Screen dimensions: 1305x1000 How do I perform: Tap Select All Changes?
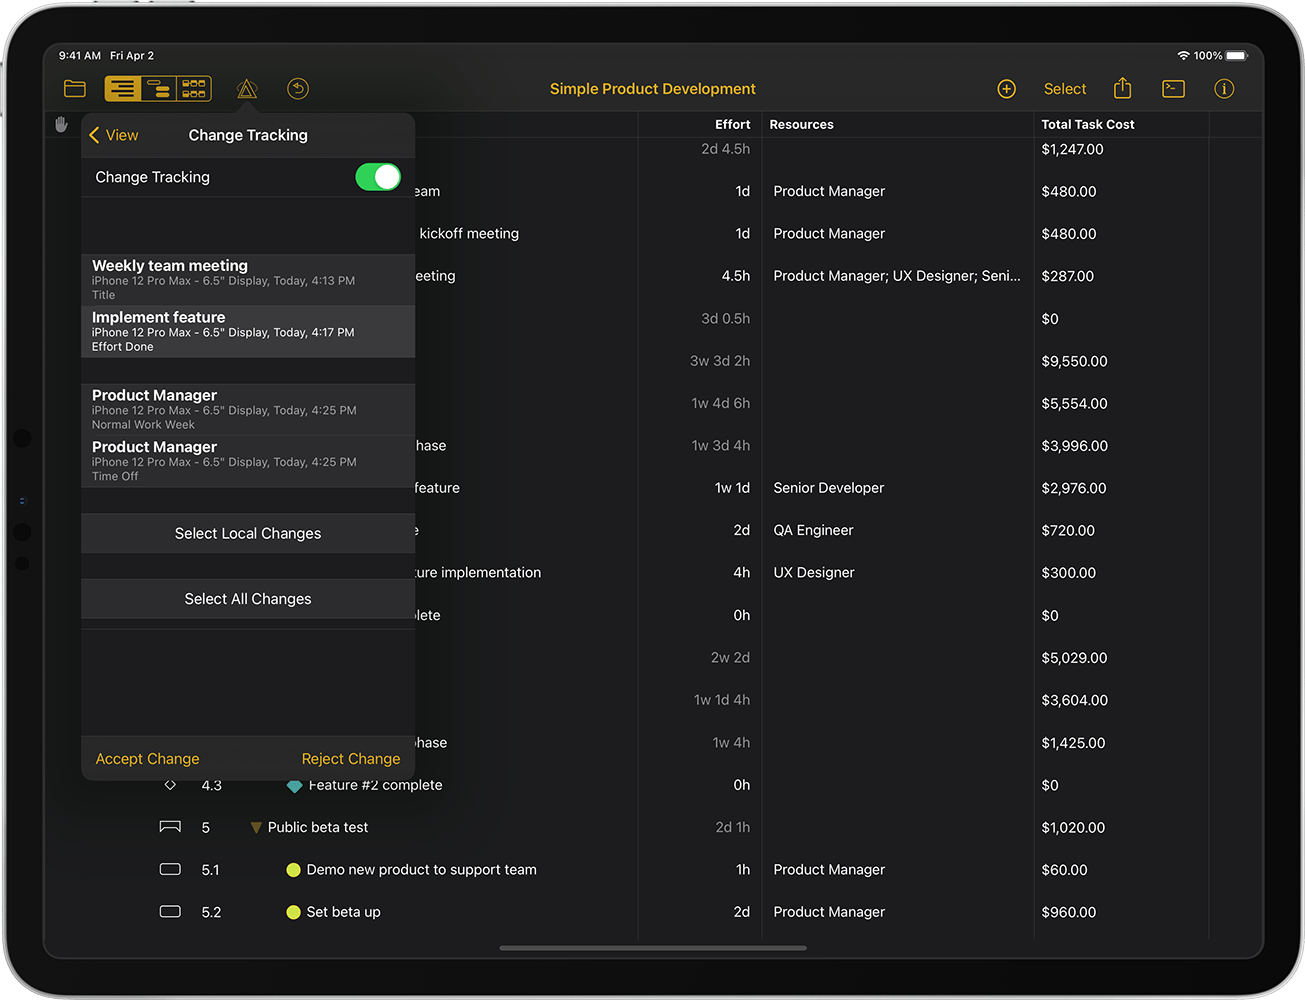click(x=248, y=599)
